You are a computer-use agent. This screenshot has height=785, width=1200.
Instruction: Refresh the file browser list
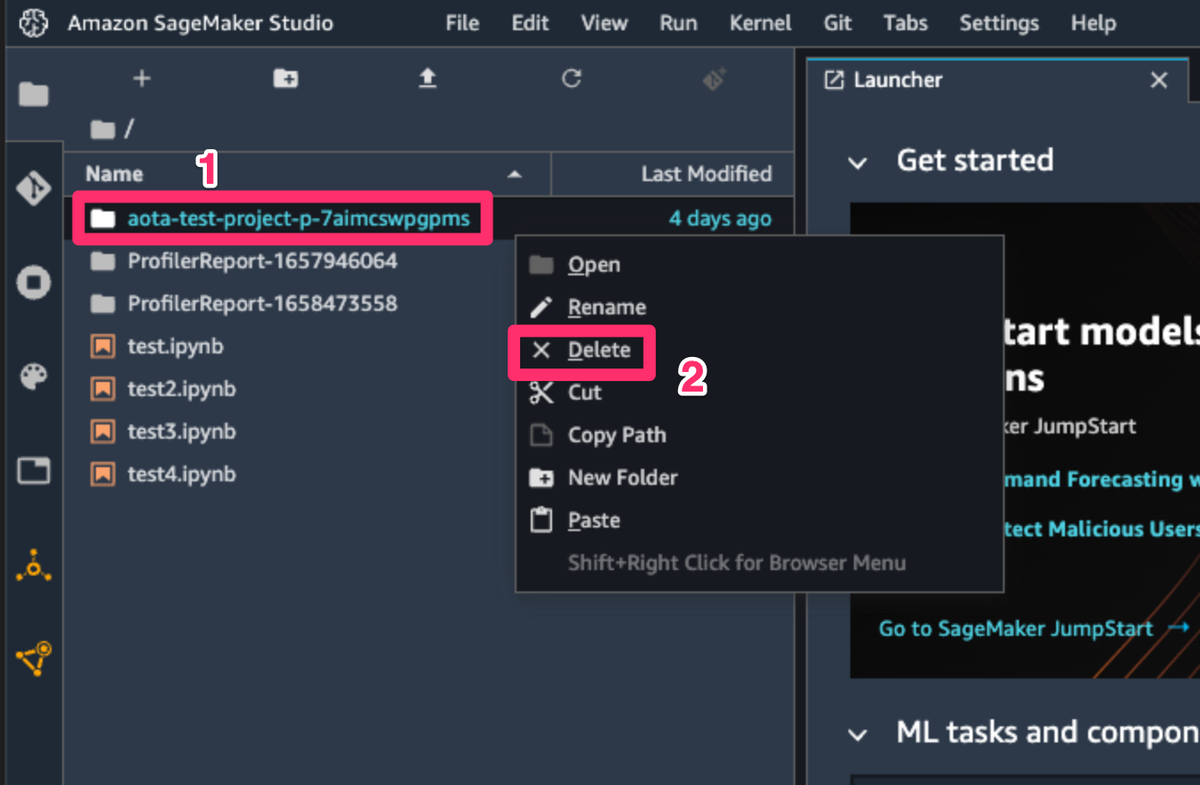pos(571,78)
